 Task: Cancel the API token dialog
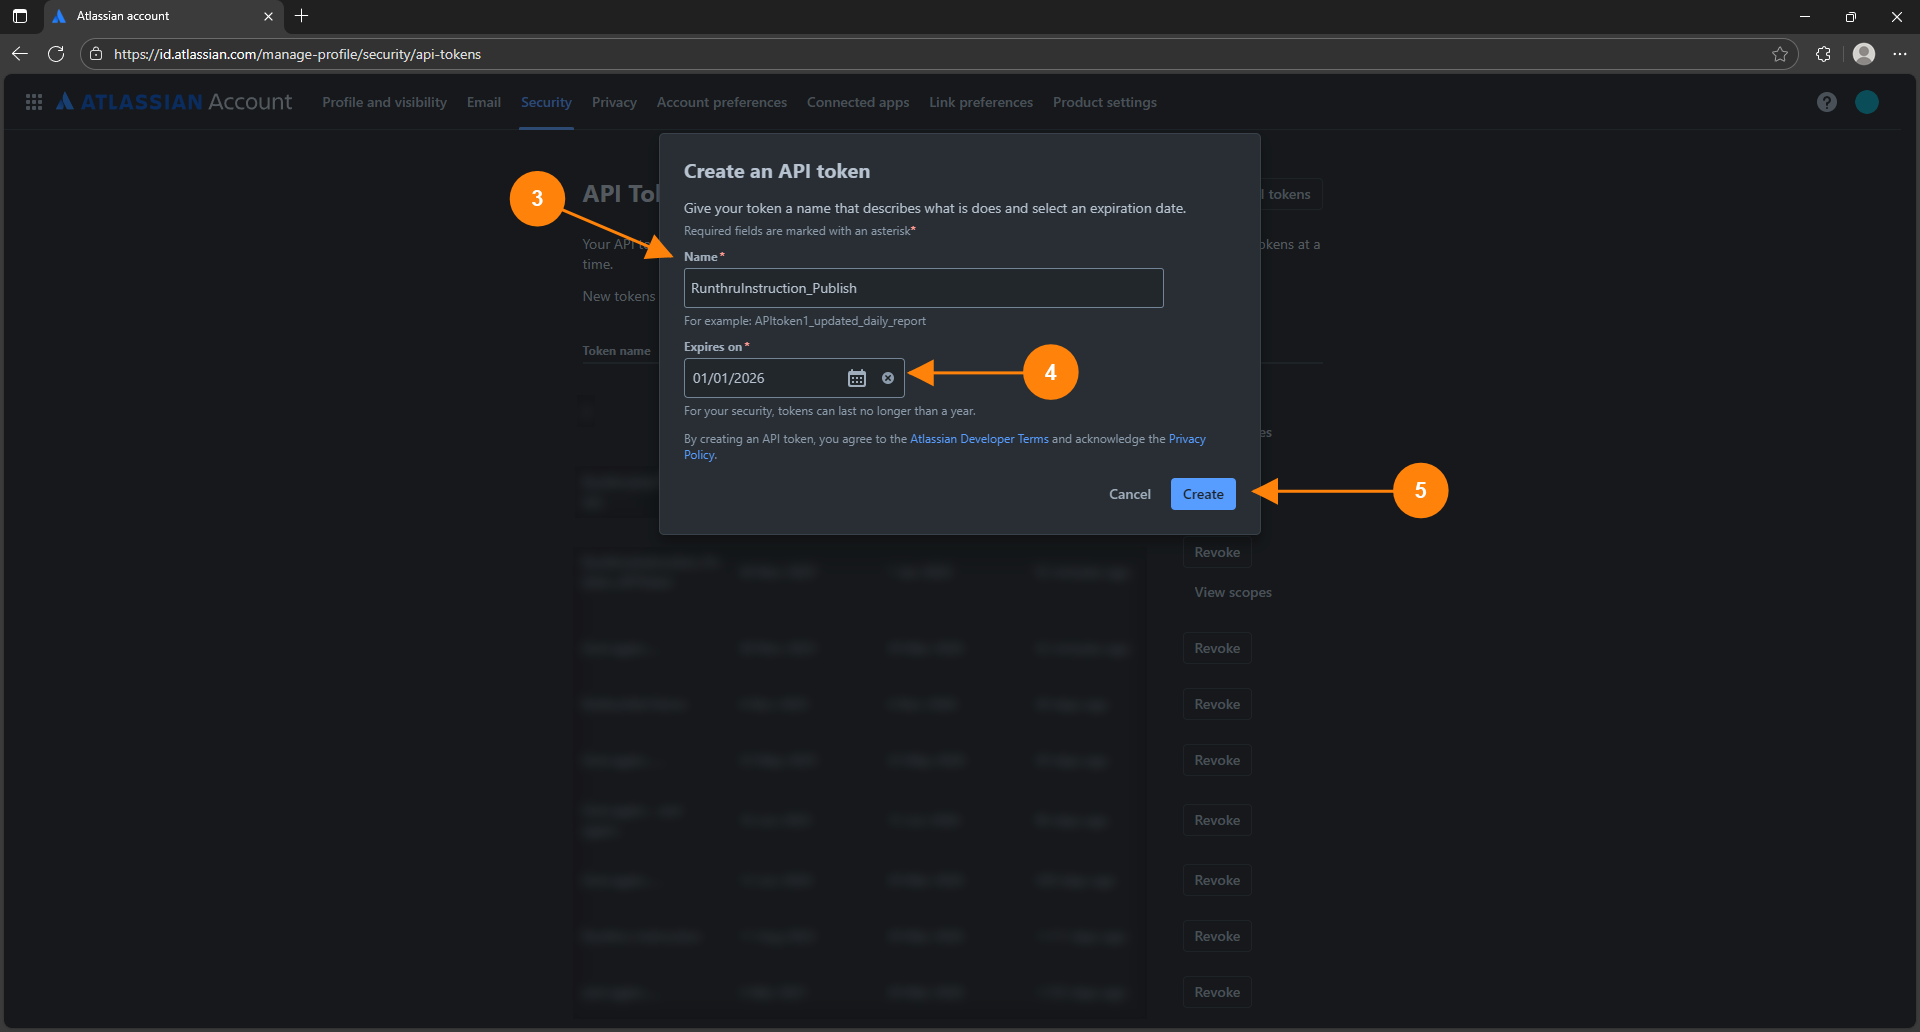tap(1129, 494)
